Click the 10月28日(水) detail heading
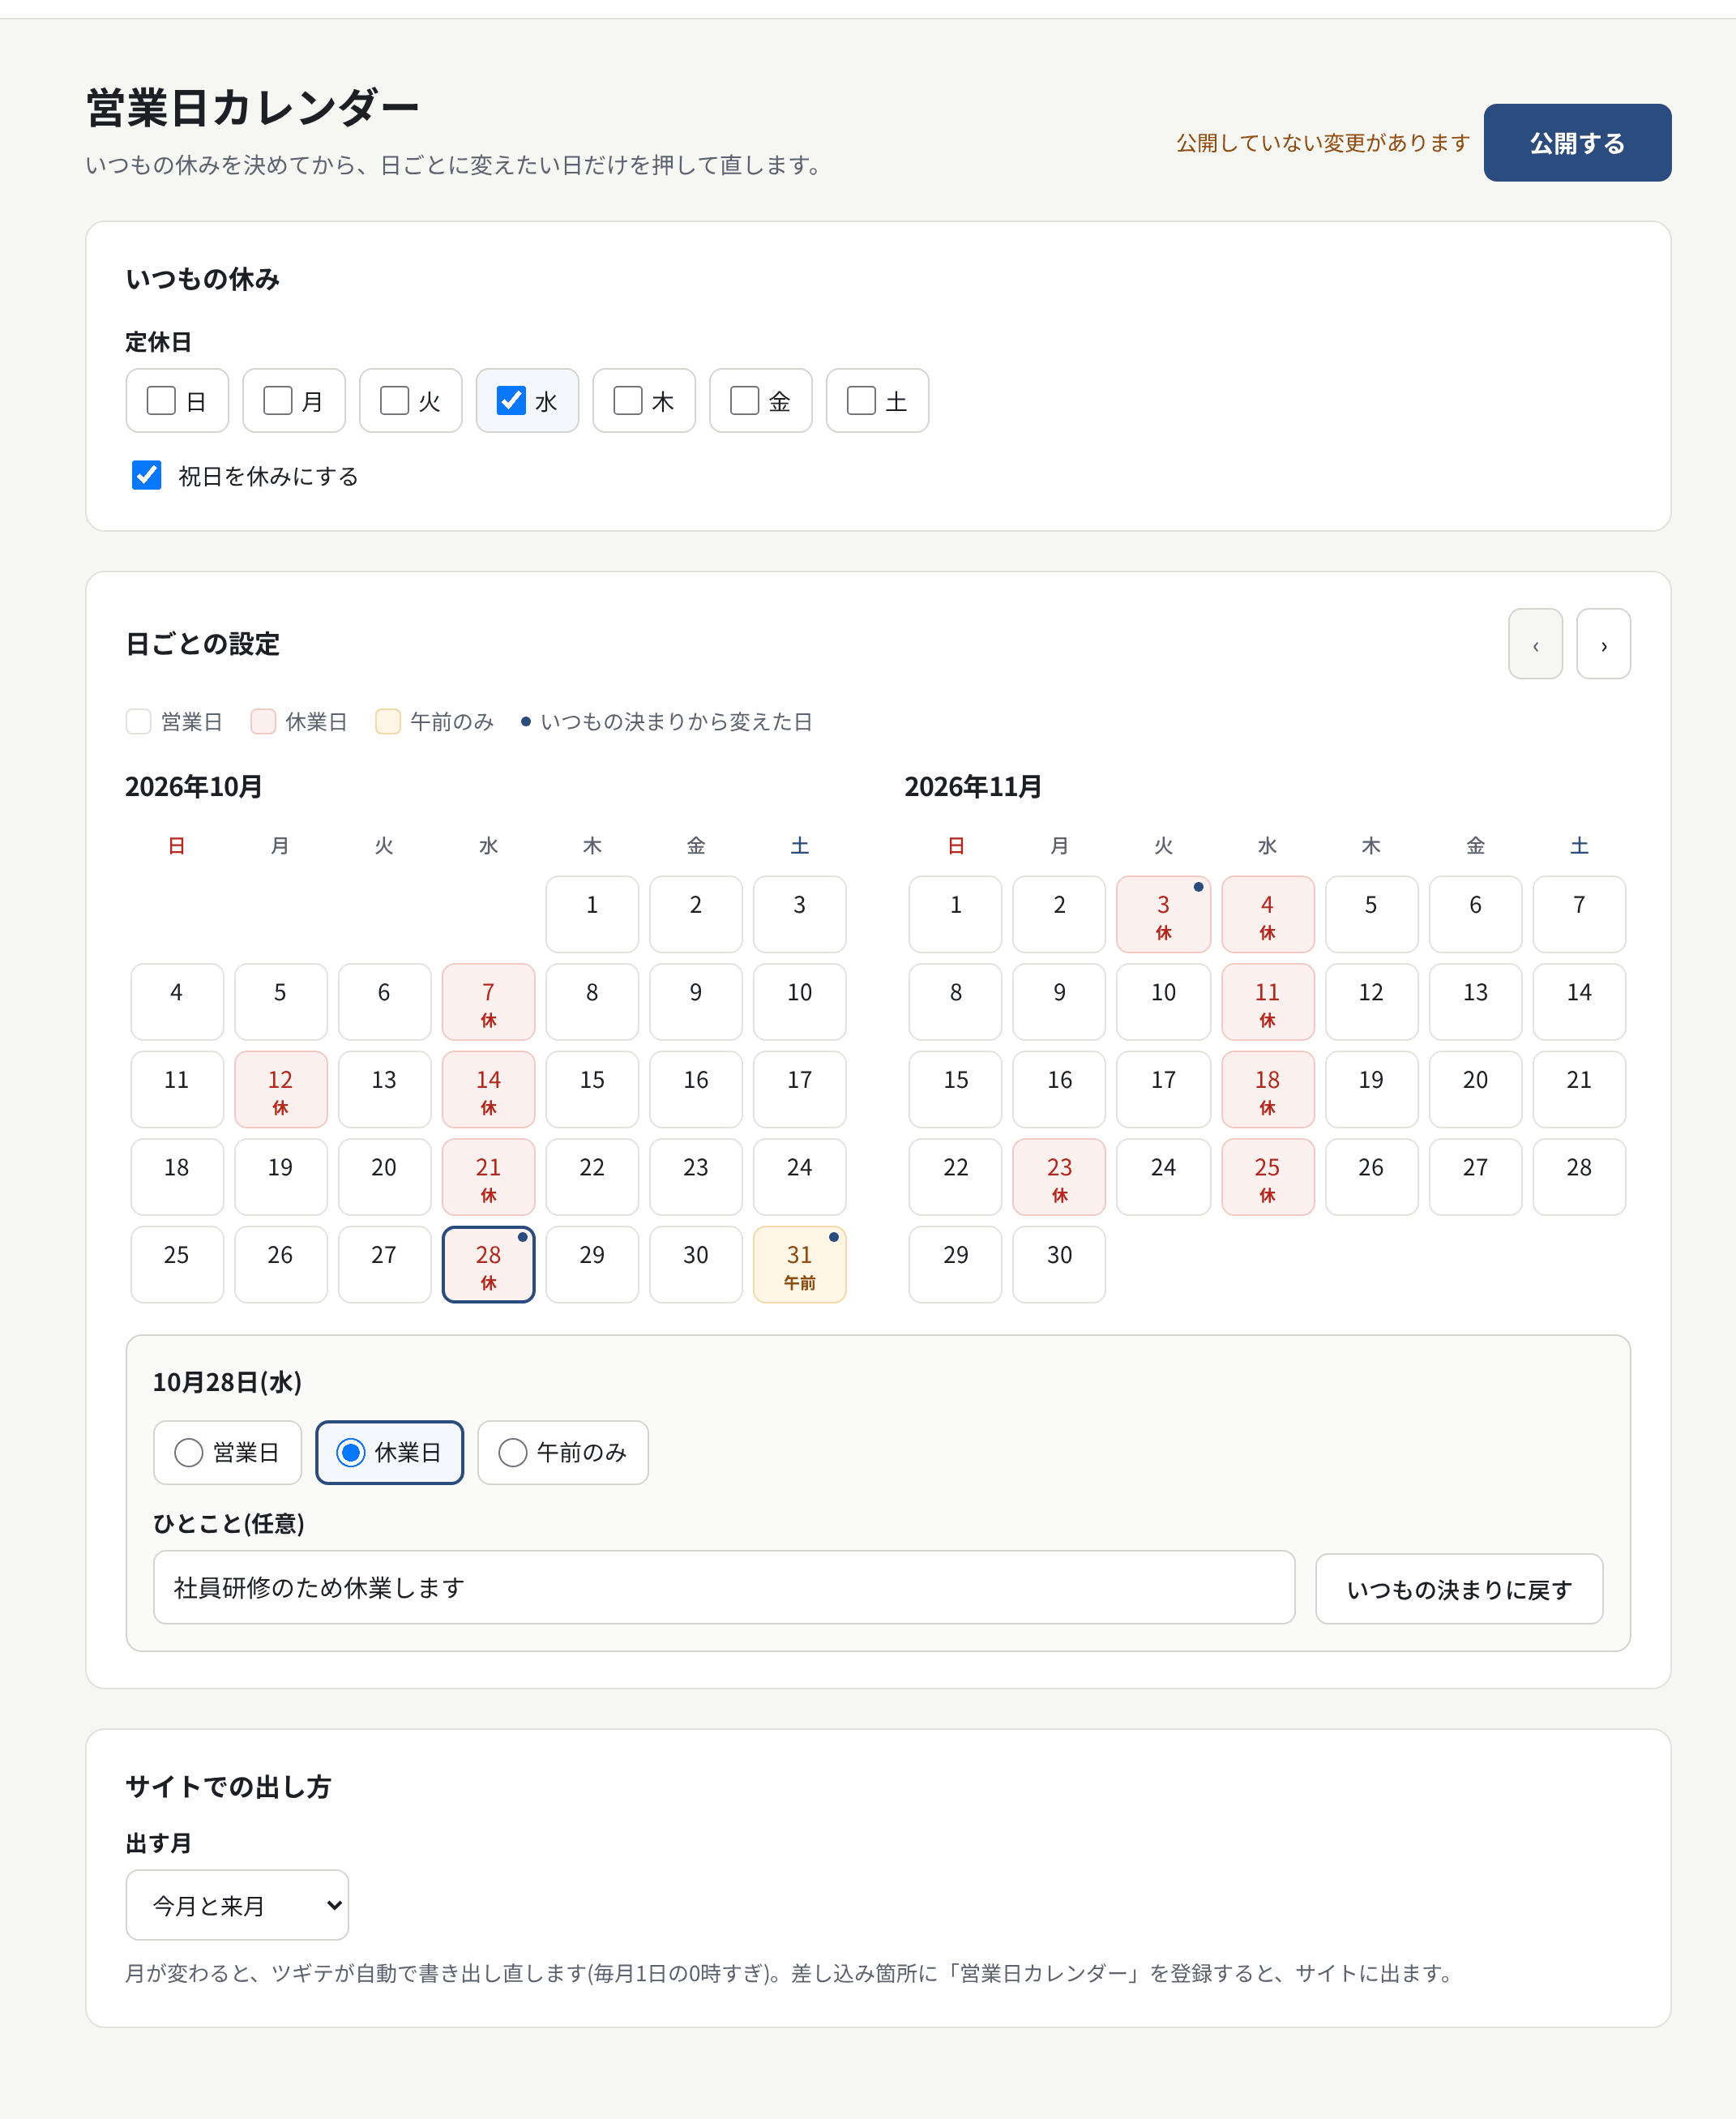1736x2119 pixels. coord(227,1382)
